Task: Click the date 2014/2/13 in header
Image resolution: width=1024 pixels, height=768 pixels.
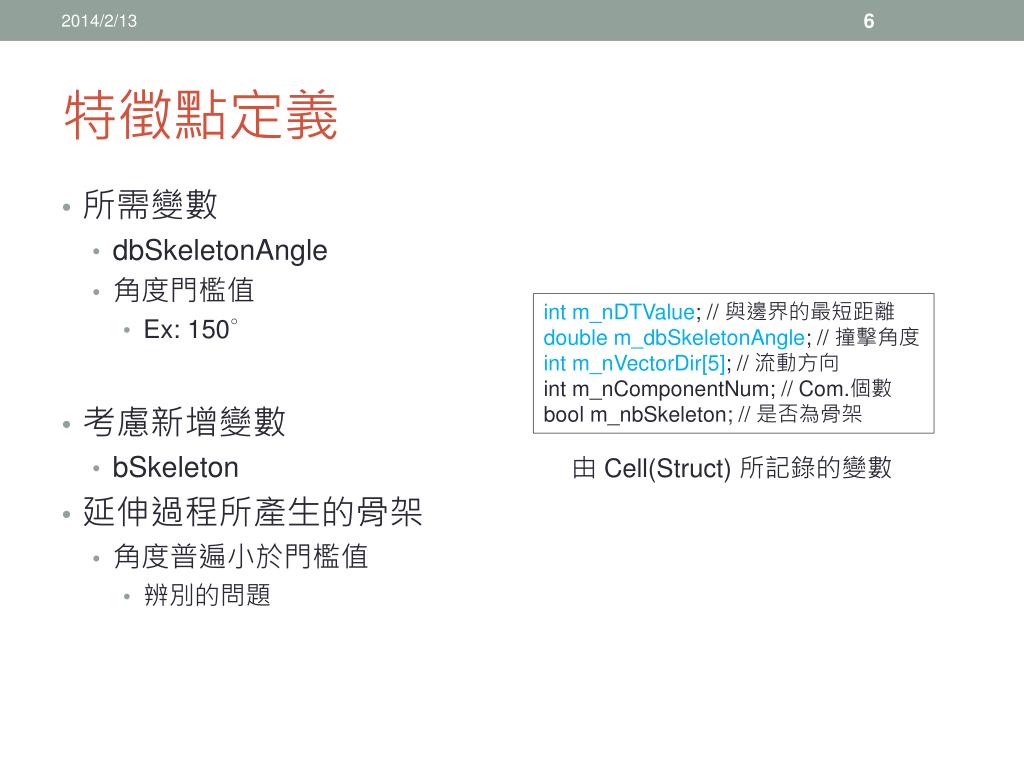Action: (99, 21)
